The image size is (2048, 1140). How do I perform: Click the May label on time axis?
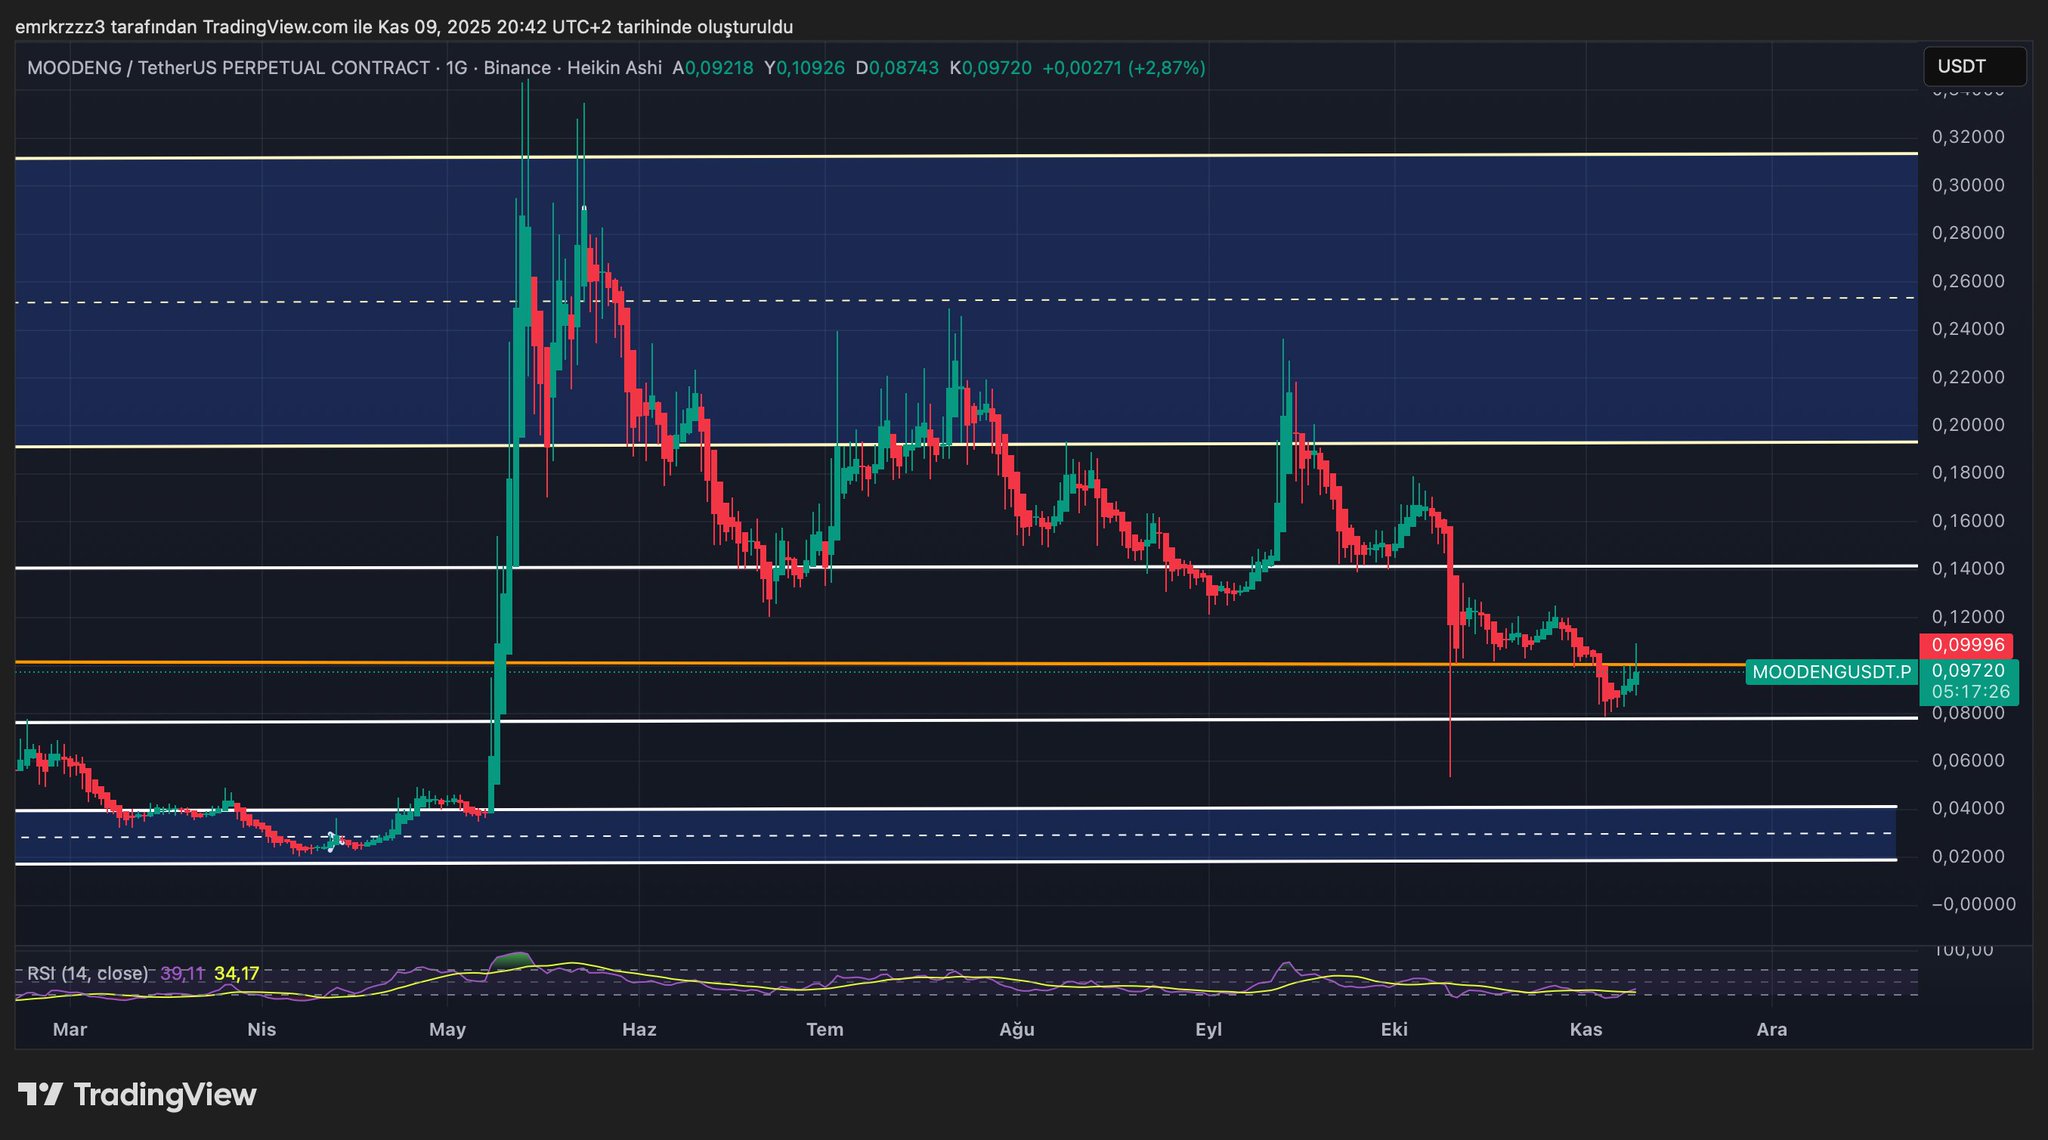(447, 1029)
